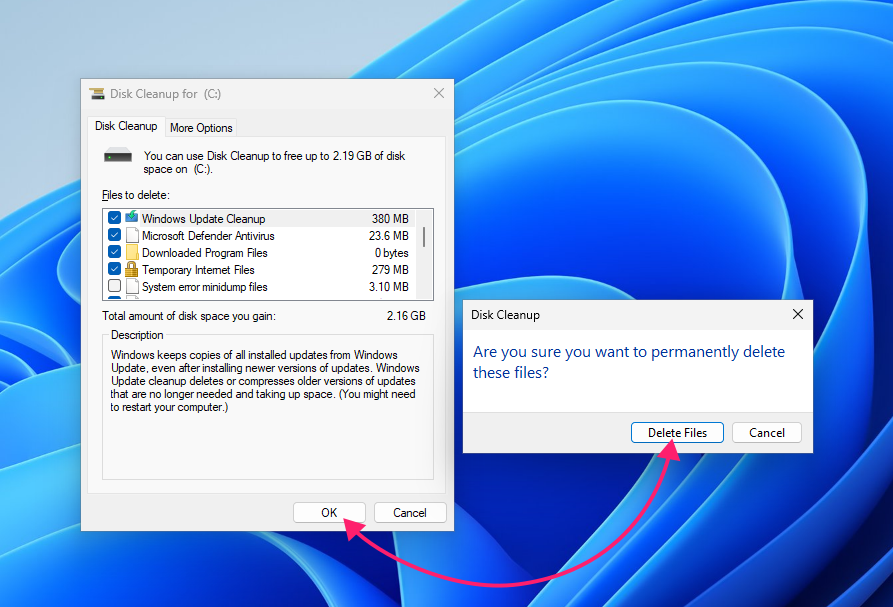Uncheck Downloaded Program Files checkbox
The width and height of the screenshot is (893, 607).
pyautogui.click(x=114, y=252)
